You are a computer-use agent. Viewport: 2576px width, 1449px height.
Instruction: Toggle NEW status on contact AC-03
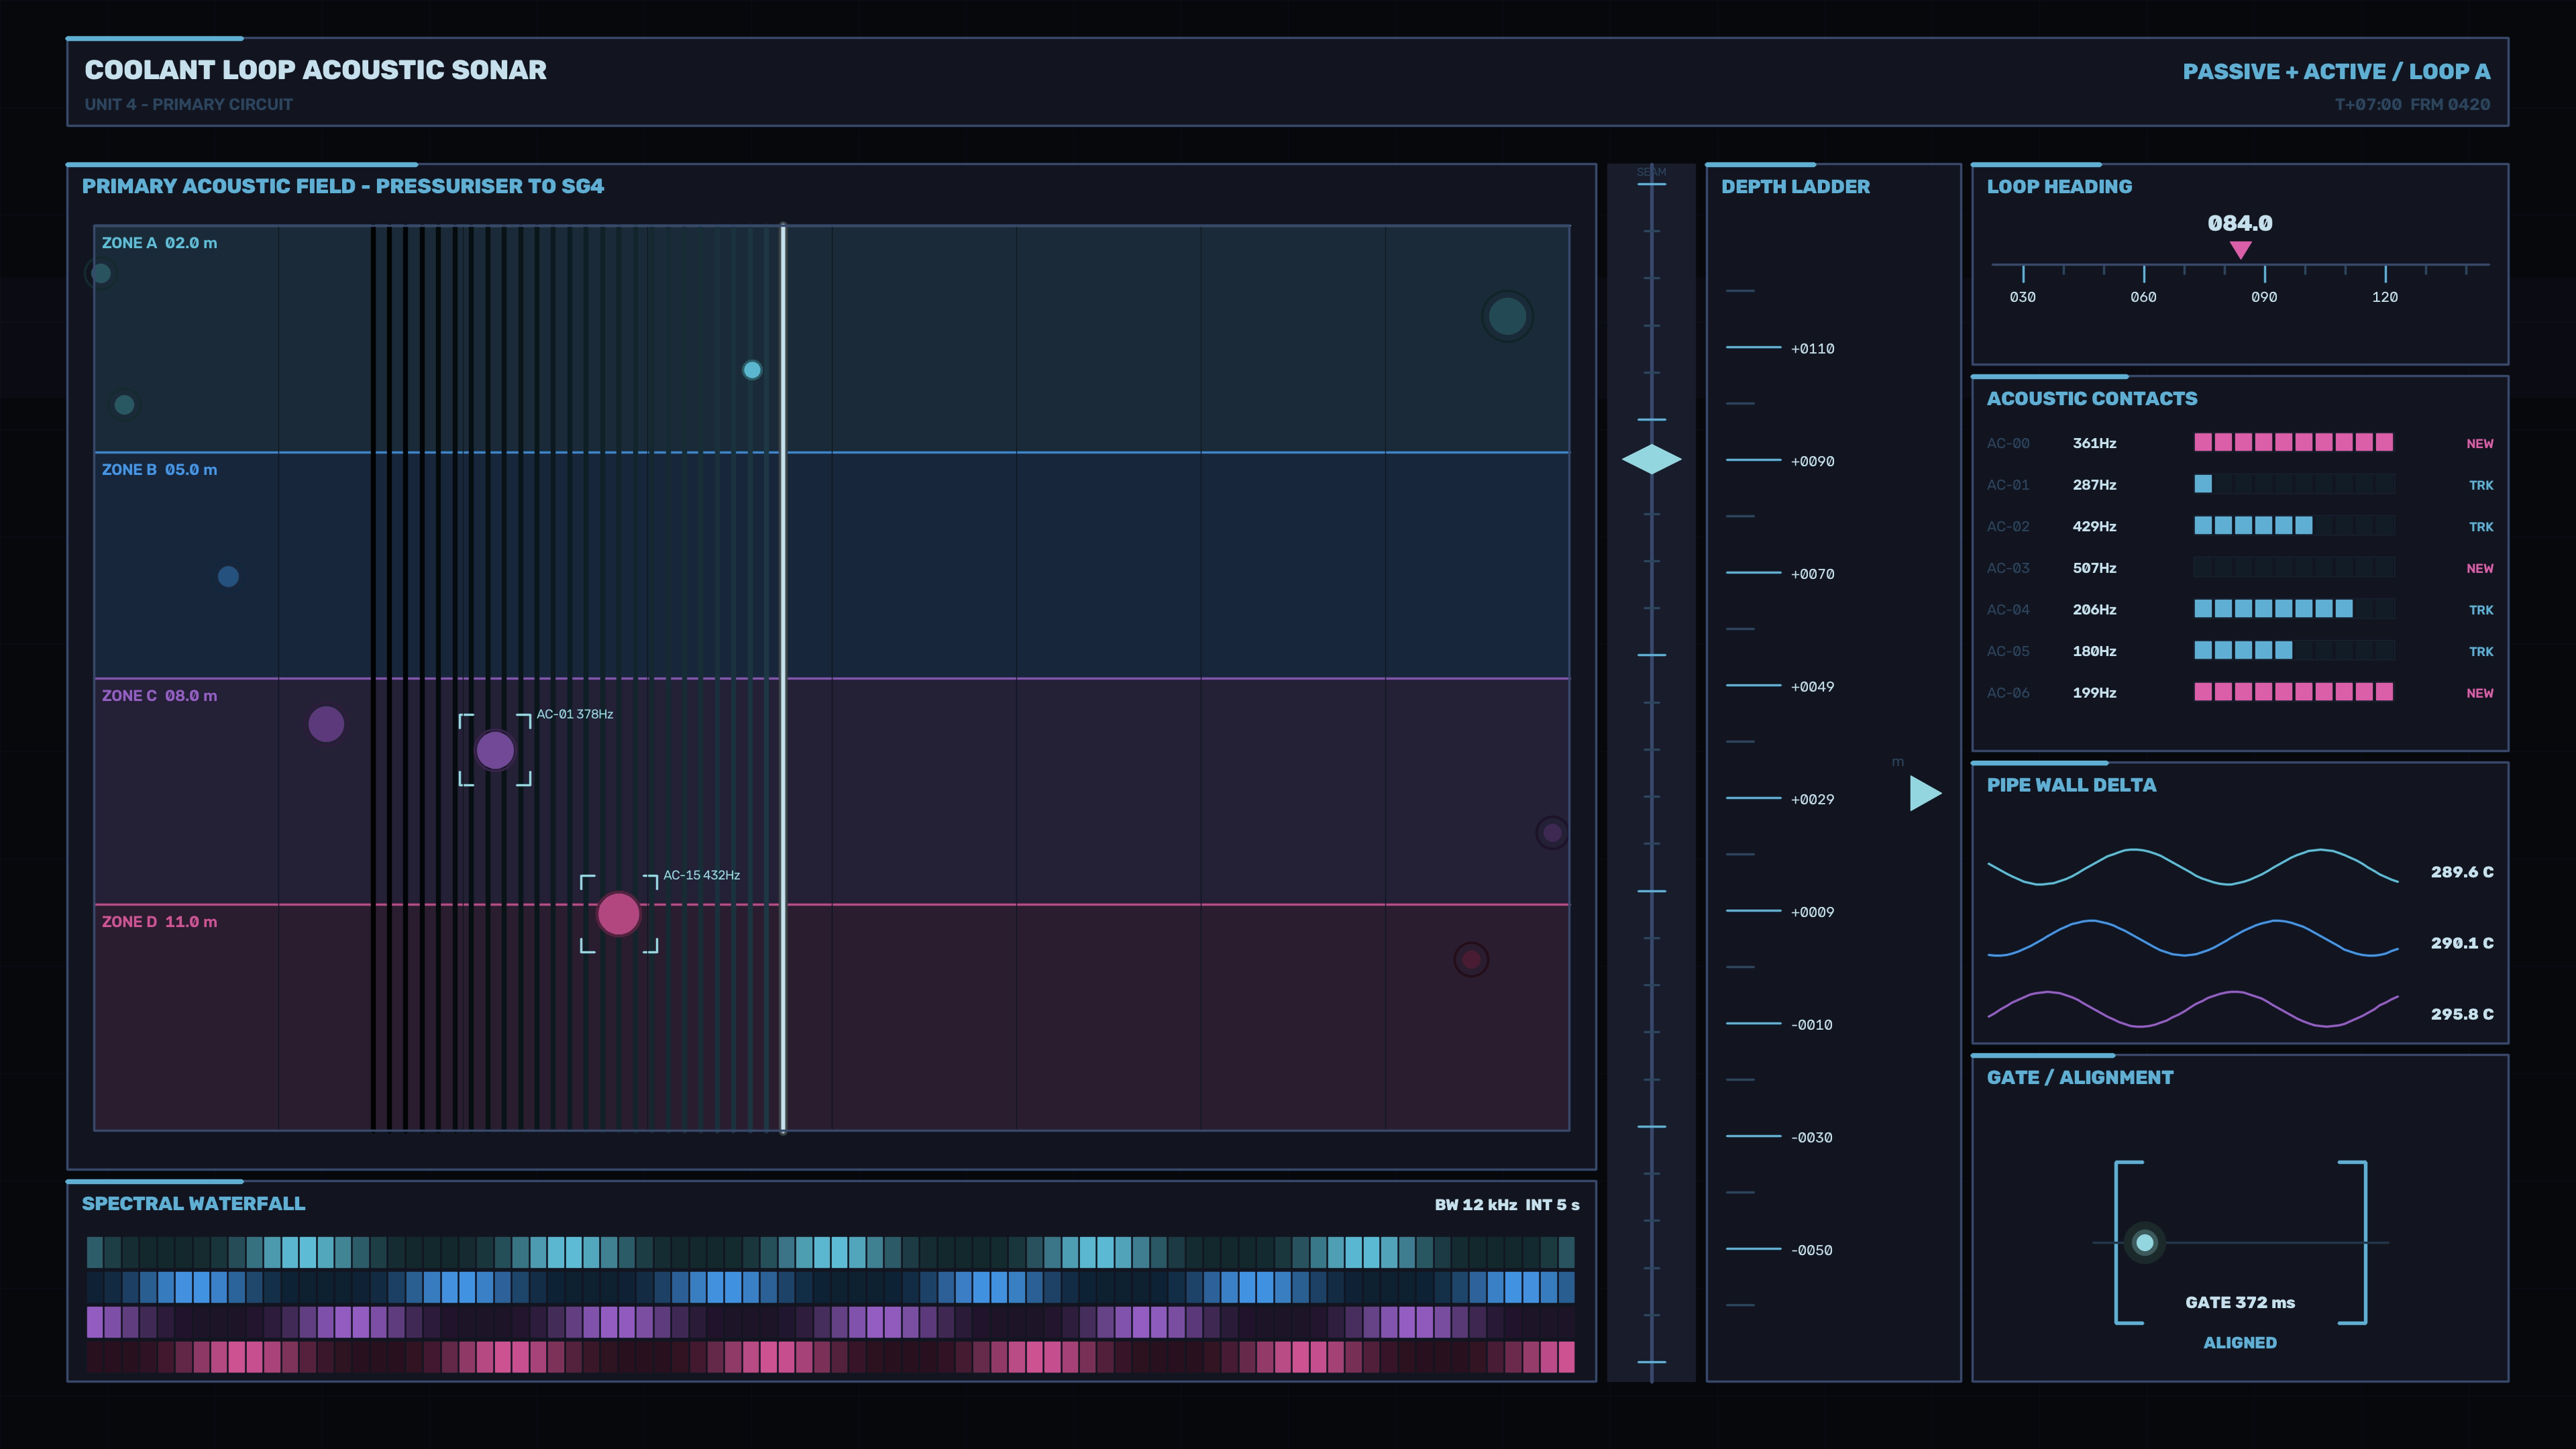(2479, 568)
